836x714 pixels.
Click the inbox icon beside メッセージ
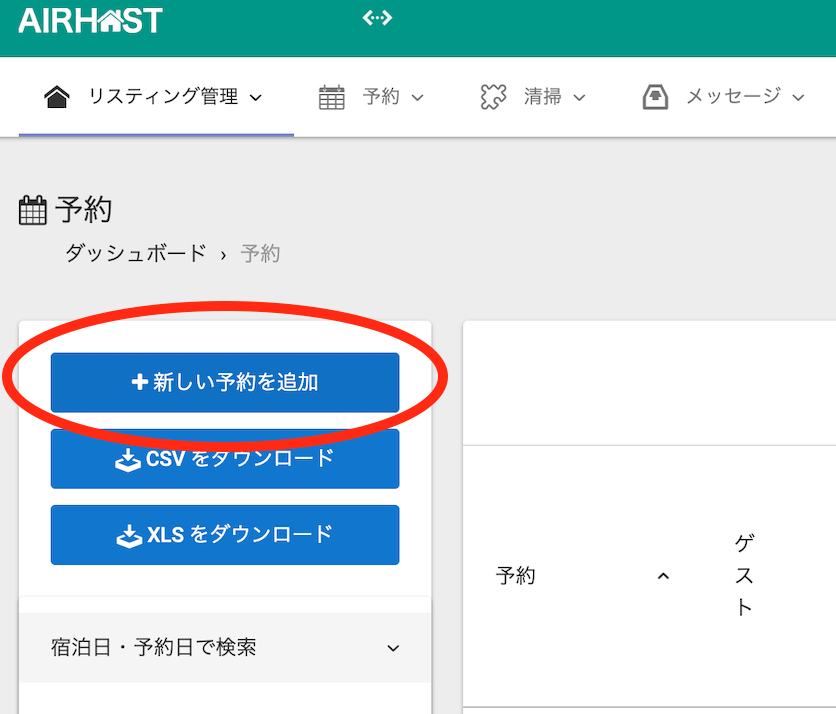point(655,97)
